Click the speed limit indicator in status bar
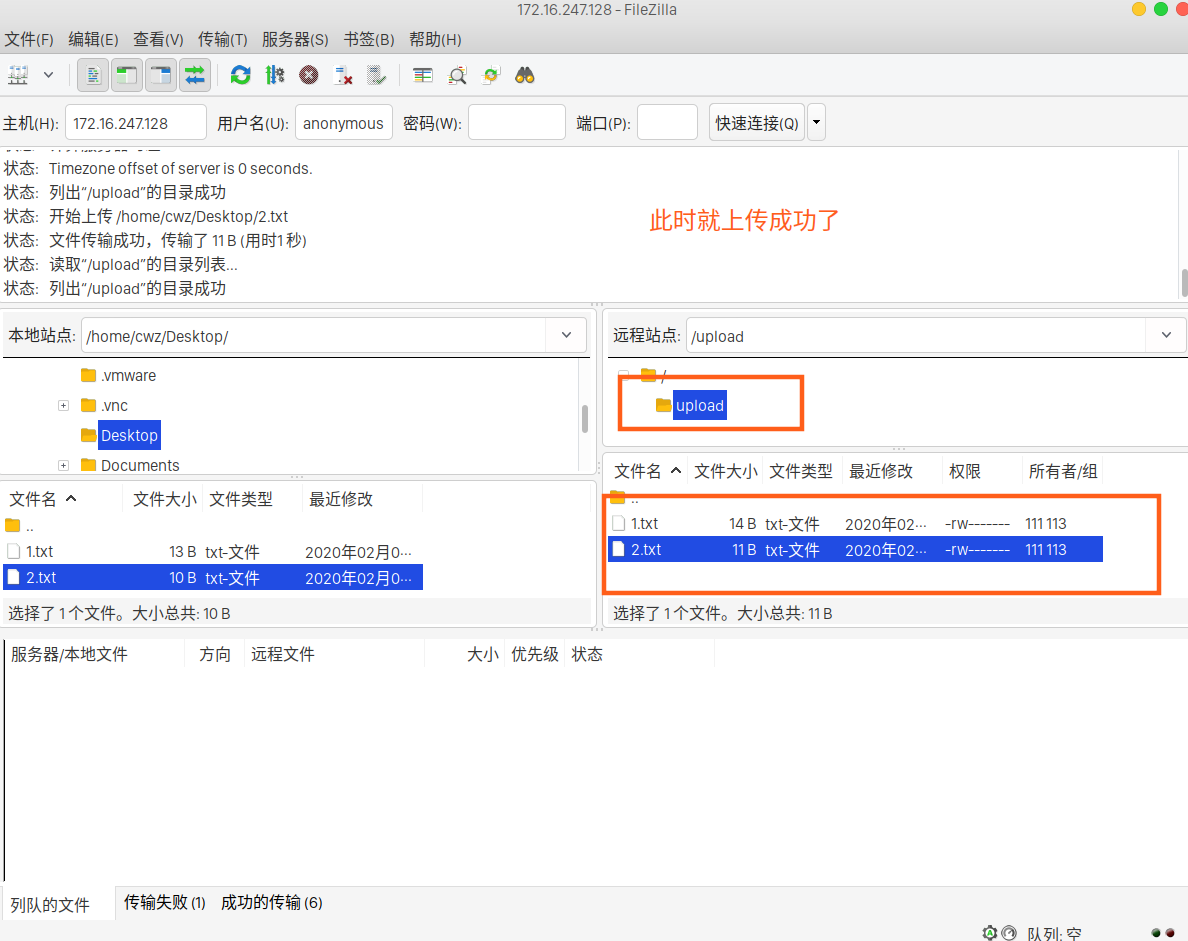Image resolution: width=1188 pixels, height=941 pixels. pyautogui.click(x=1008, y=933)
